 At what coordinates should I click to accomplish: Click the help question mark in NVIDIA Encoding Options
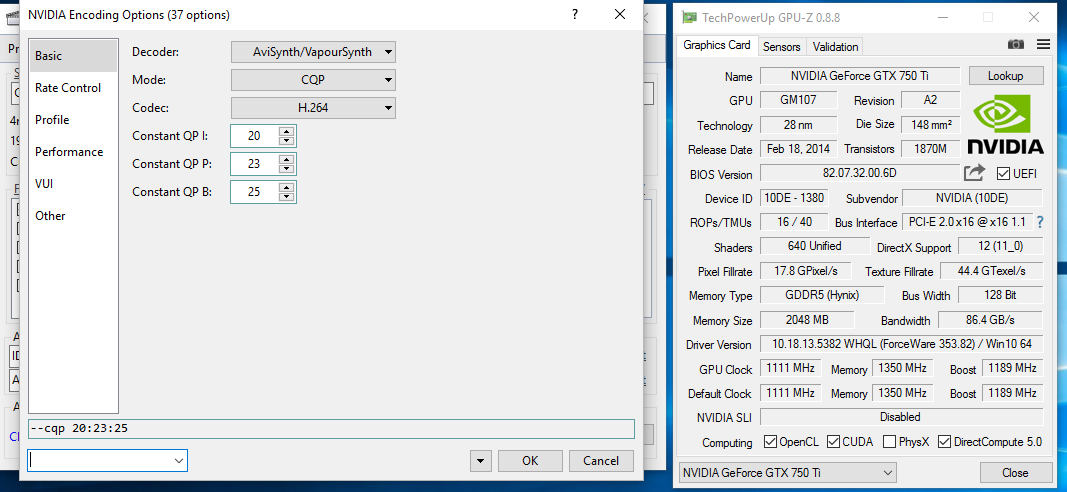pyautogui.click(x=576, y=14)
